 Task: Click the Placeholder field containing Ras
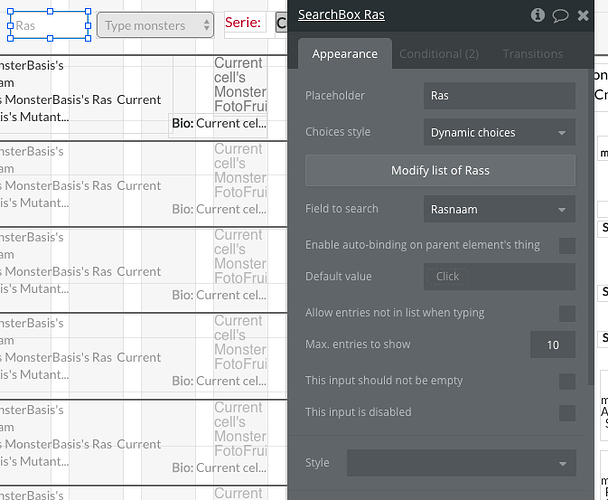[499, 96]
